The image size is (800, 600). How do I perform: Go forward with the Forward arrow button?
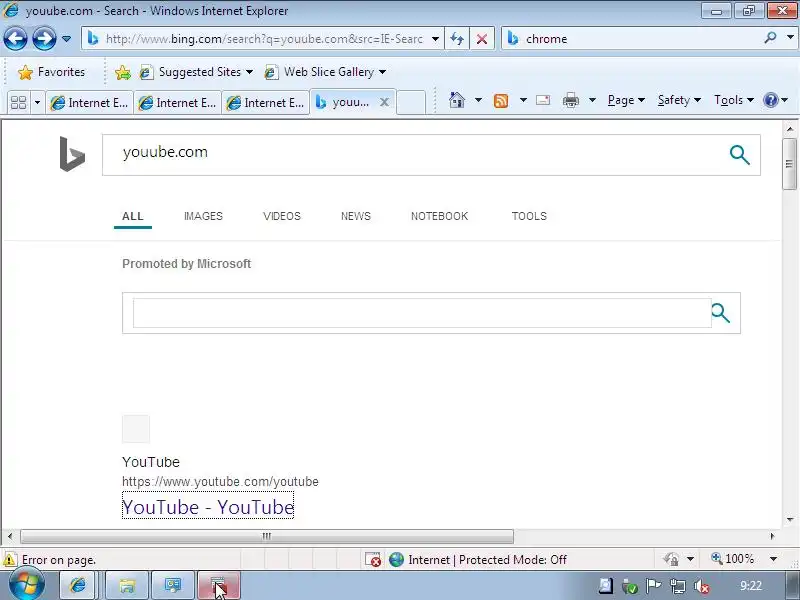click(x=44, y=39)
